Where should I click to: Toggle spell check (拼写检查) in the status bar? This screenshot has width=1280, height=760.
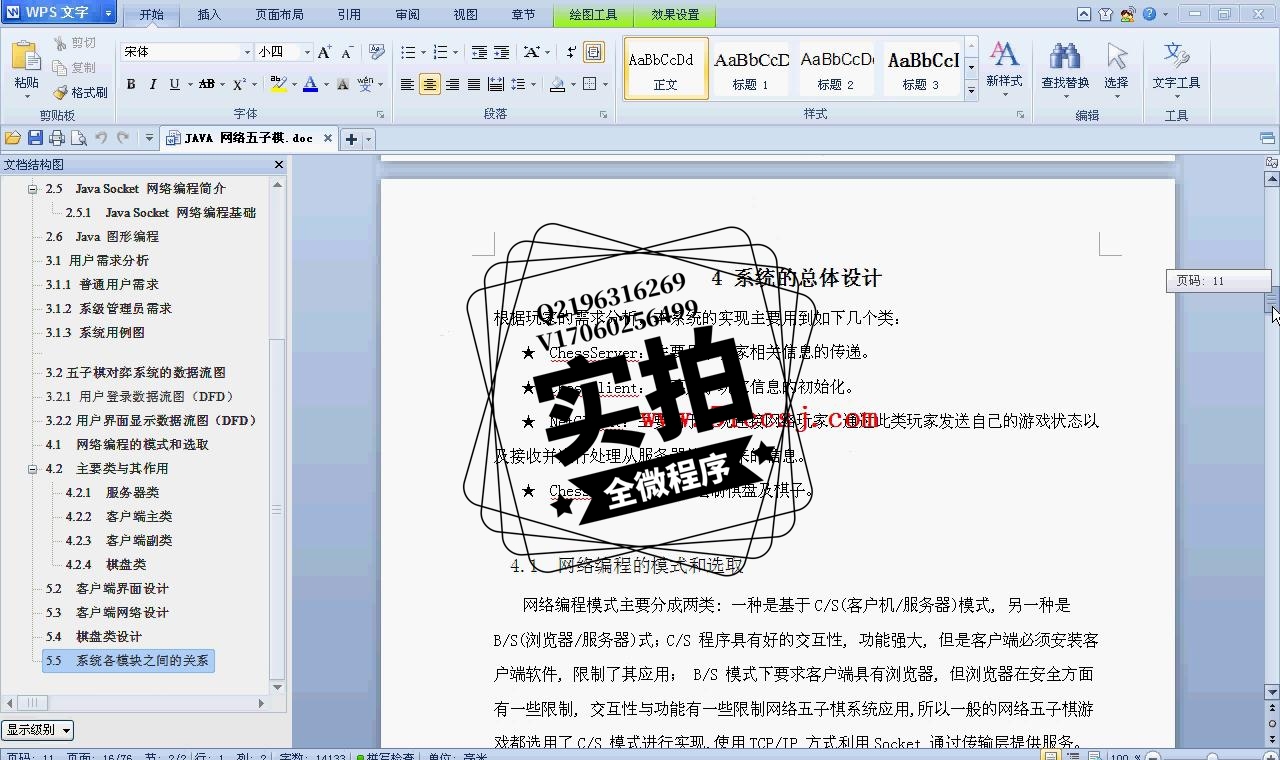pos(385,756)
